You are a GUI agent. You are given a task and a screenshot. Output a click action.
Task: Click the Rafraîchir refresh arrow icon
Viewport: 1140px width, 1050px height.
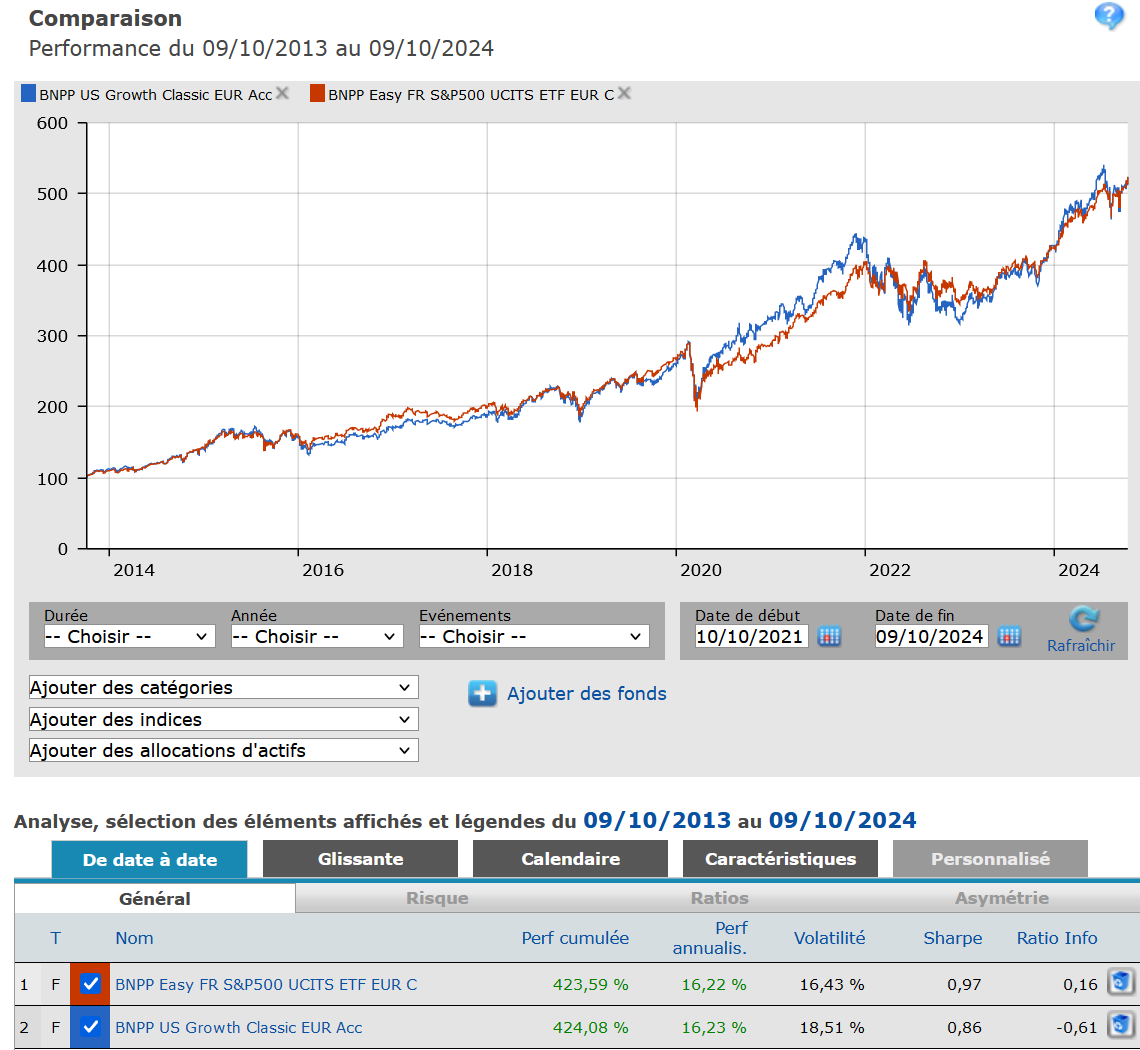coord(1083,619)
